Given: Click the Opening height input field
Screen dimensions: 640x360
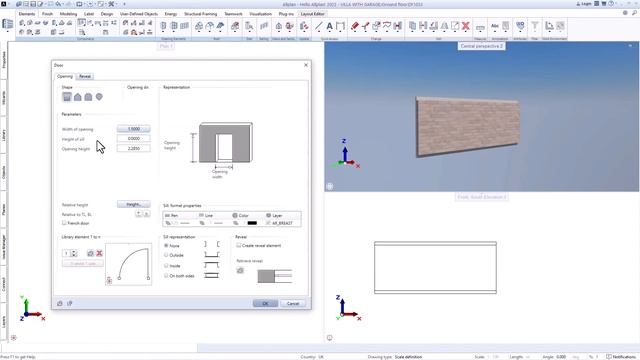Looking at the screenshot, I should coord(133,149).
